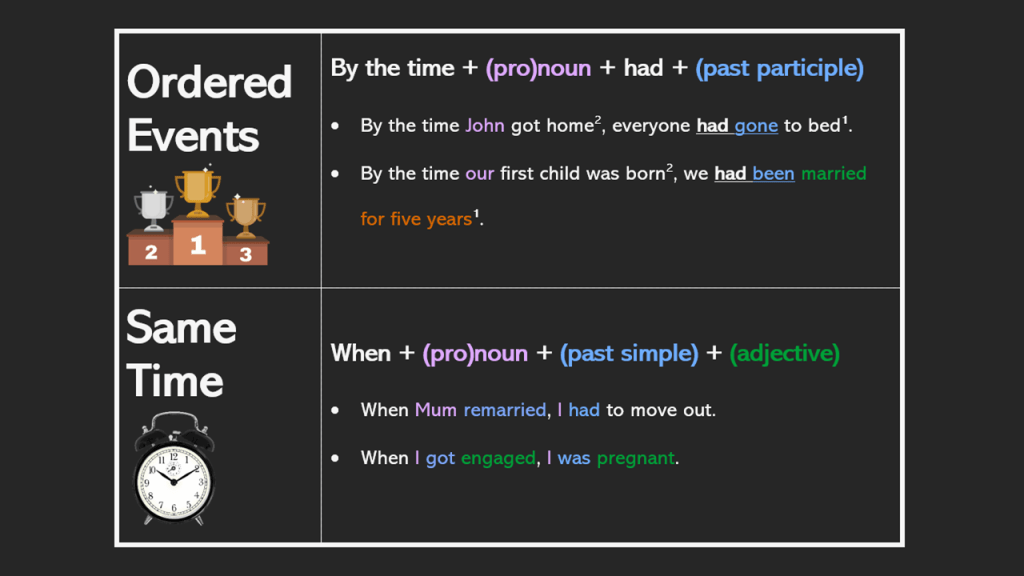Click the green word "pregnant"
Image resolution: width=1024 pixels, height=576 pixels.
(636, 458)
